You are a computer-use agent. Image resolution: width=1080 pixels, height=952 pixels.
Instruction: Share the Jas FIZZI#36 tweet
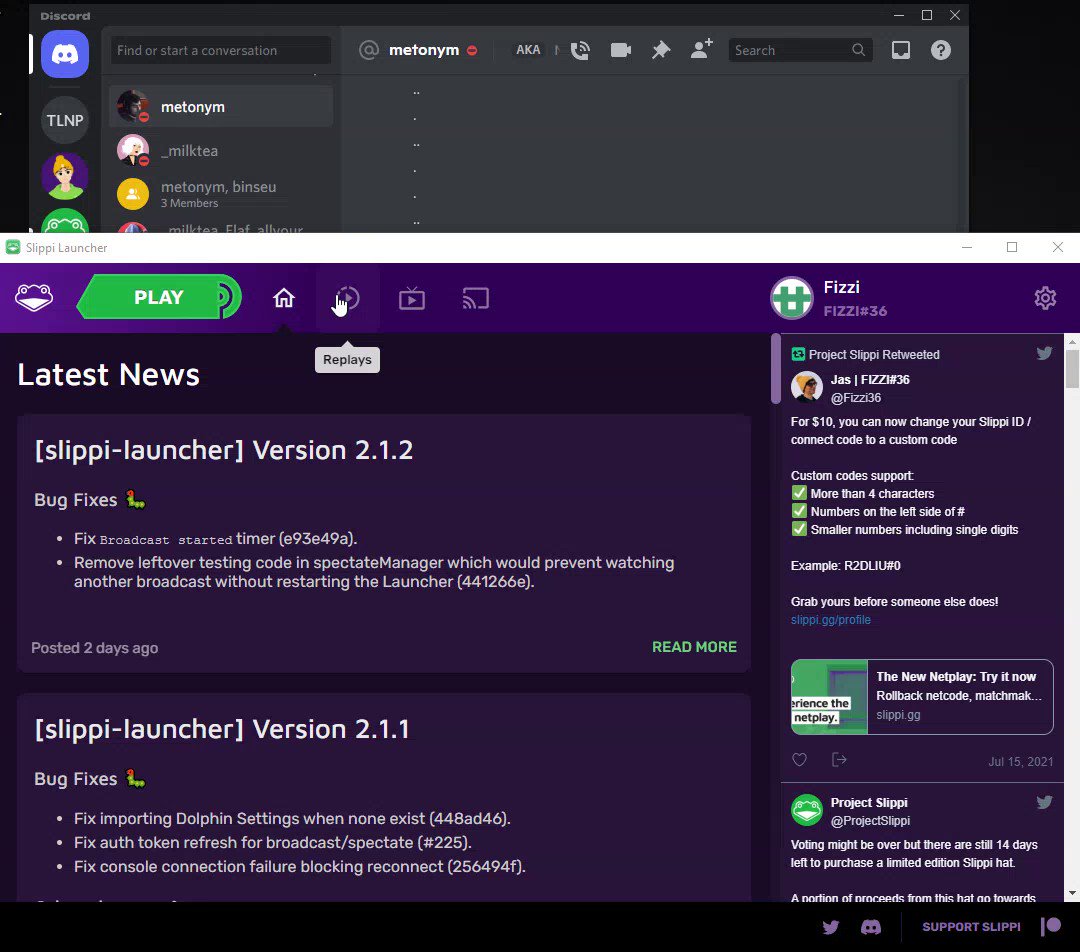839,760
